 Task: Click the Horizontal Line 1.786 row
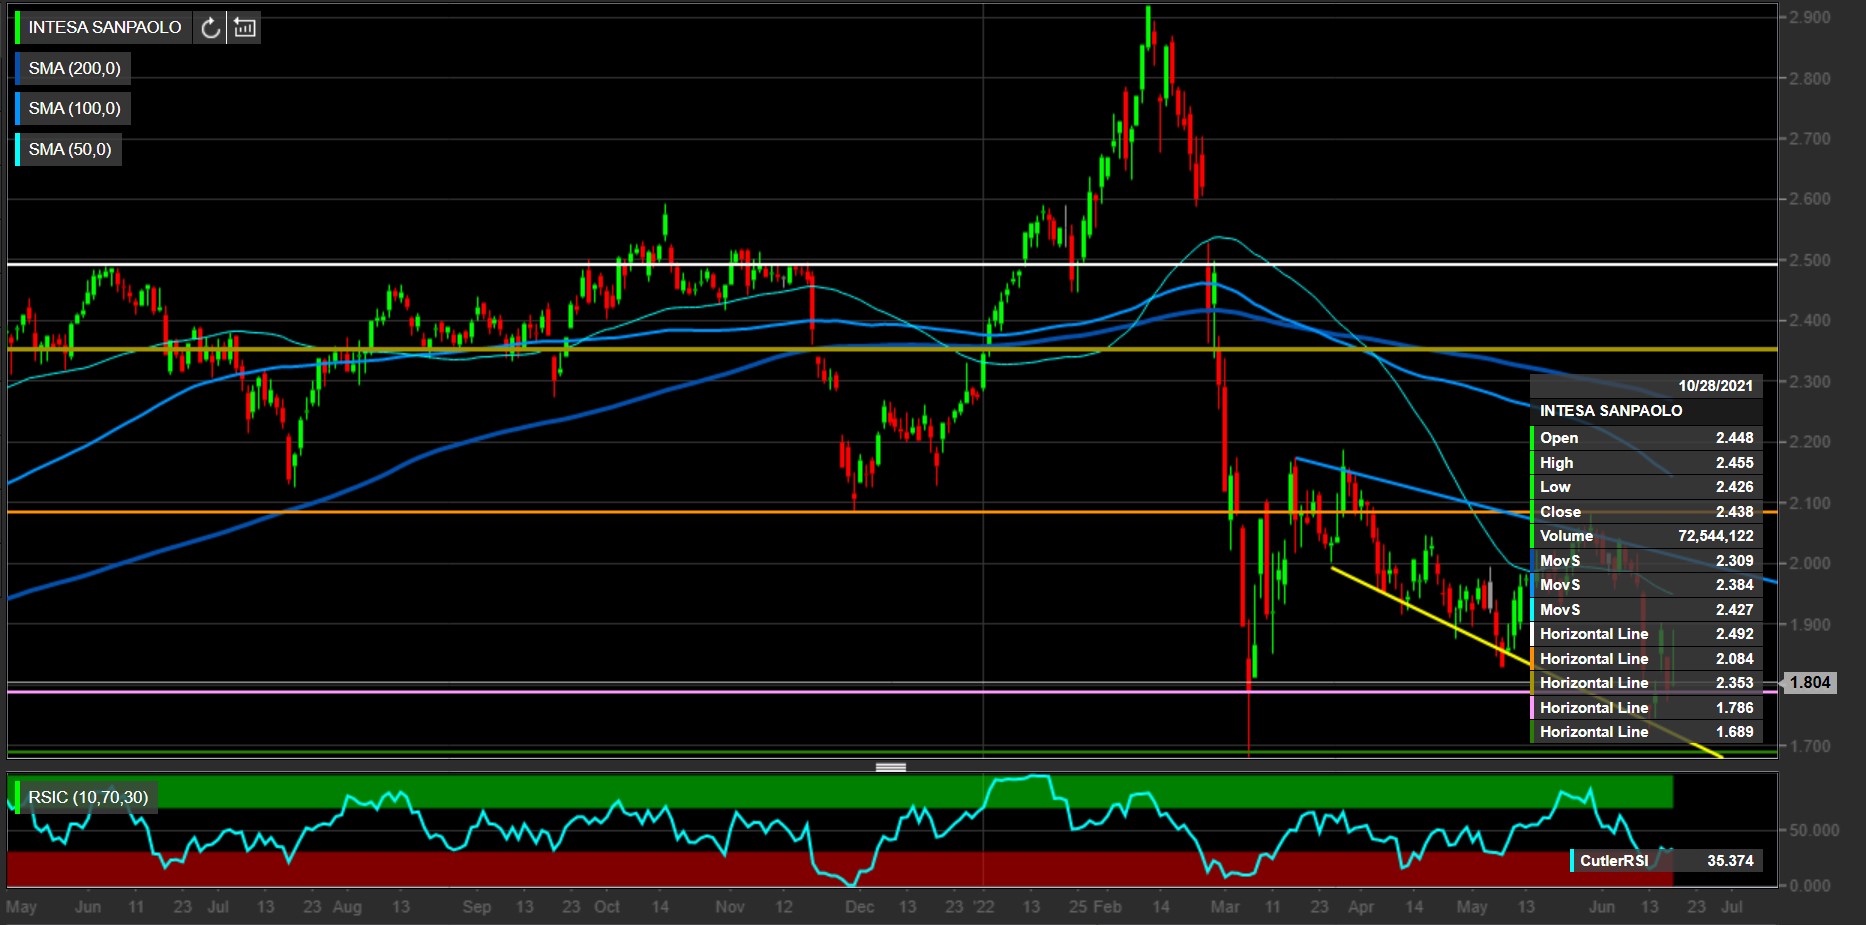click(1646, 708)
